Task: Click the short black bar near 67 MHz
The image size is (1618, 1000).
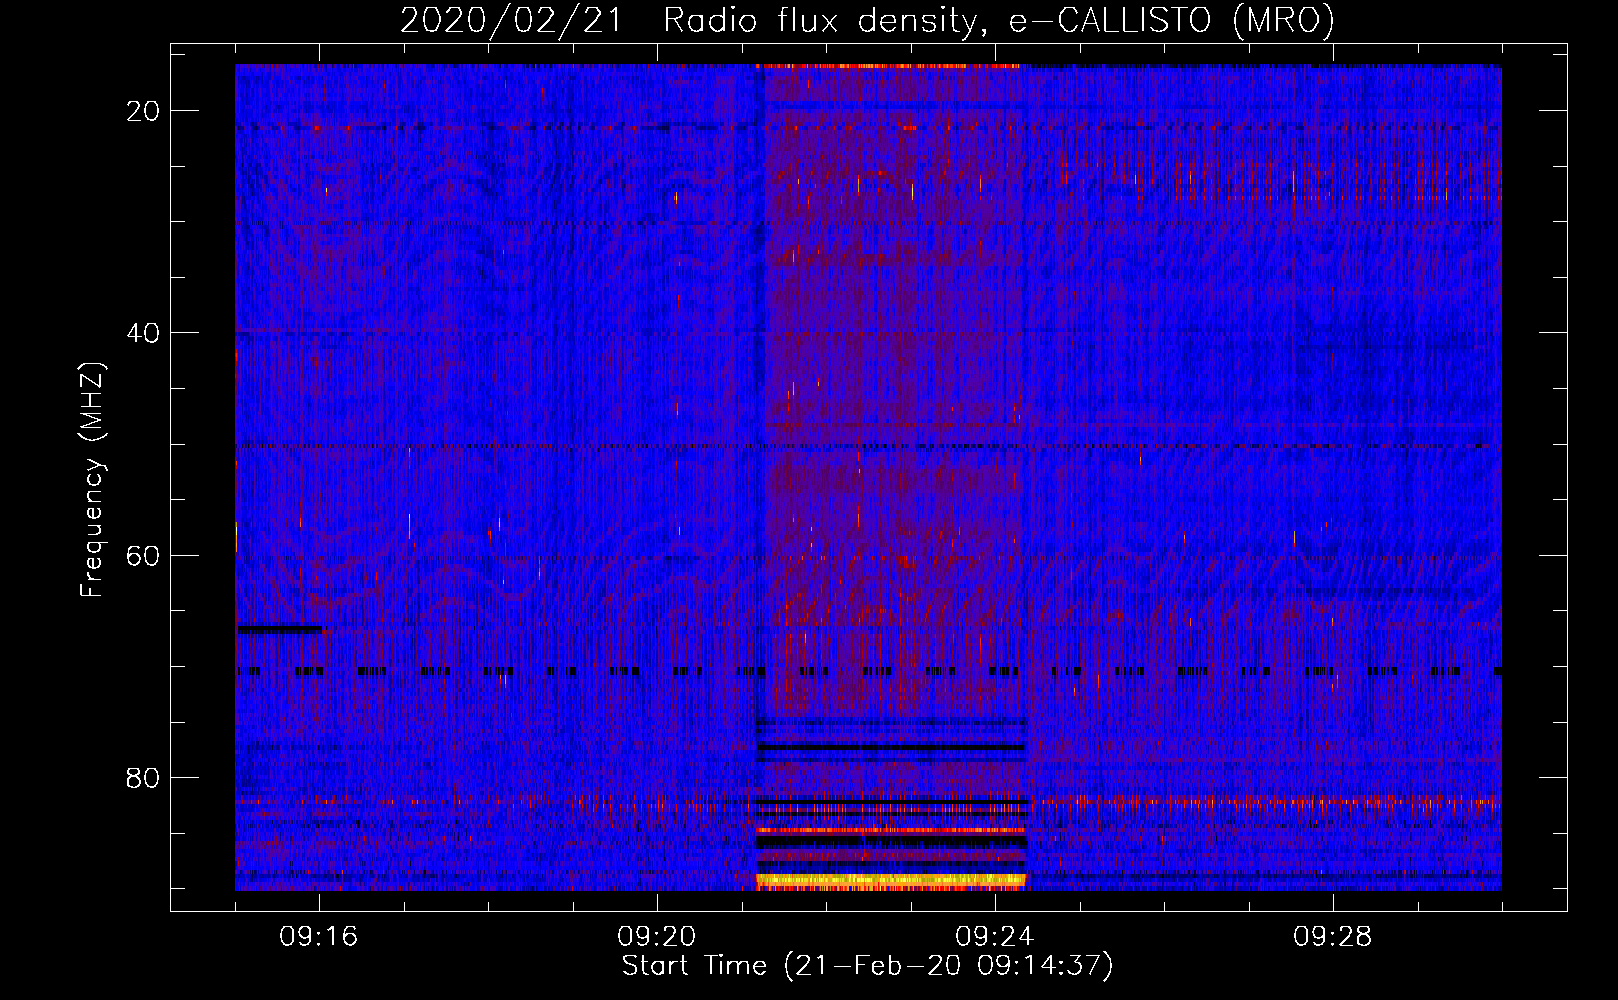Action: pyautogui.click(x=280, y=629)
